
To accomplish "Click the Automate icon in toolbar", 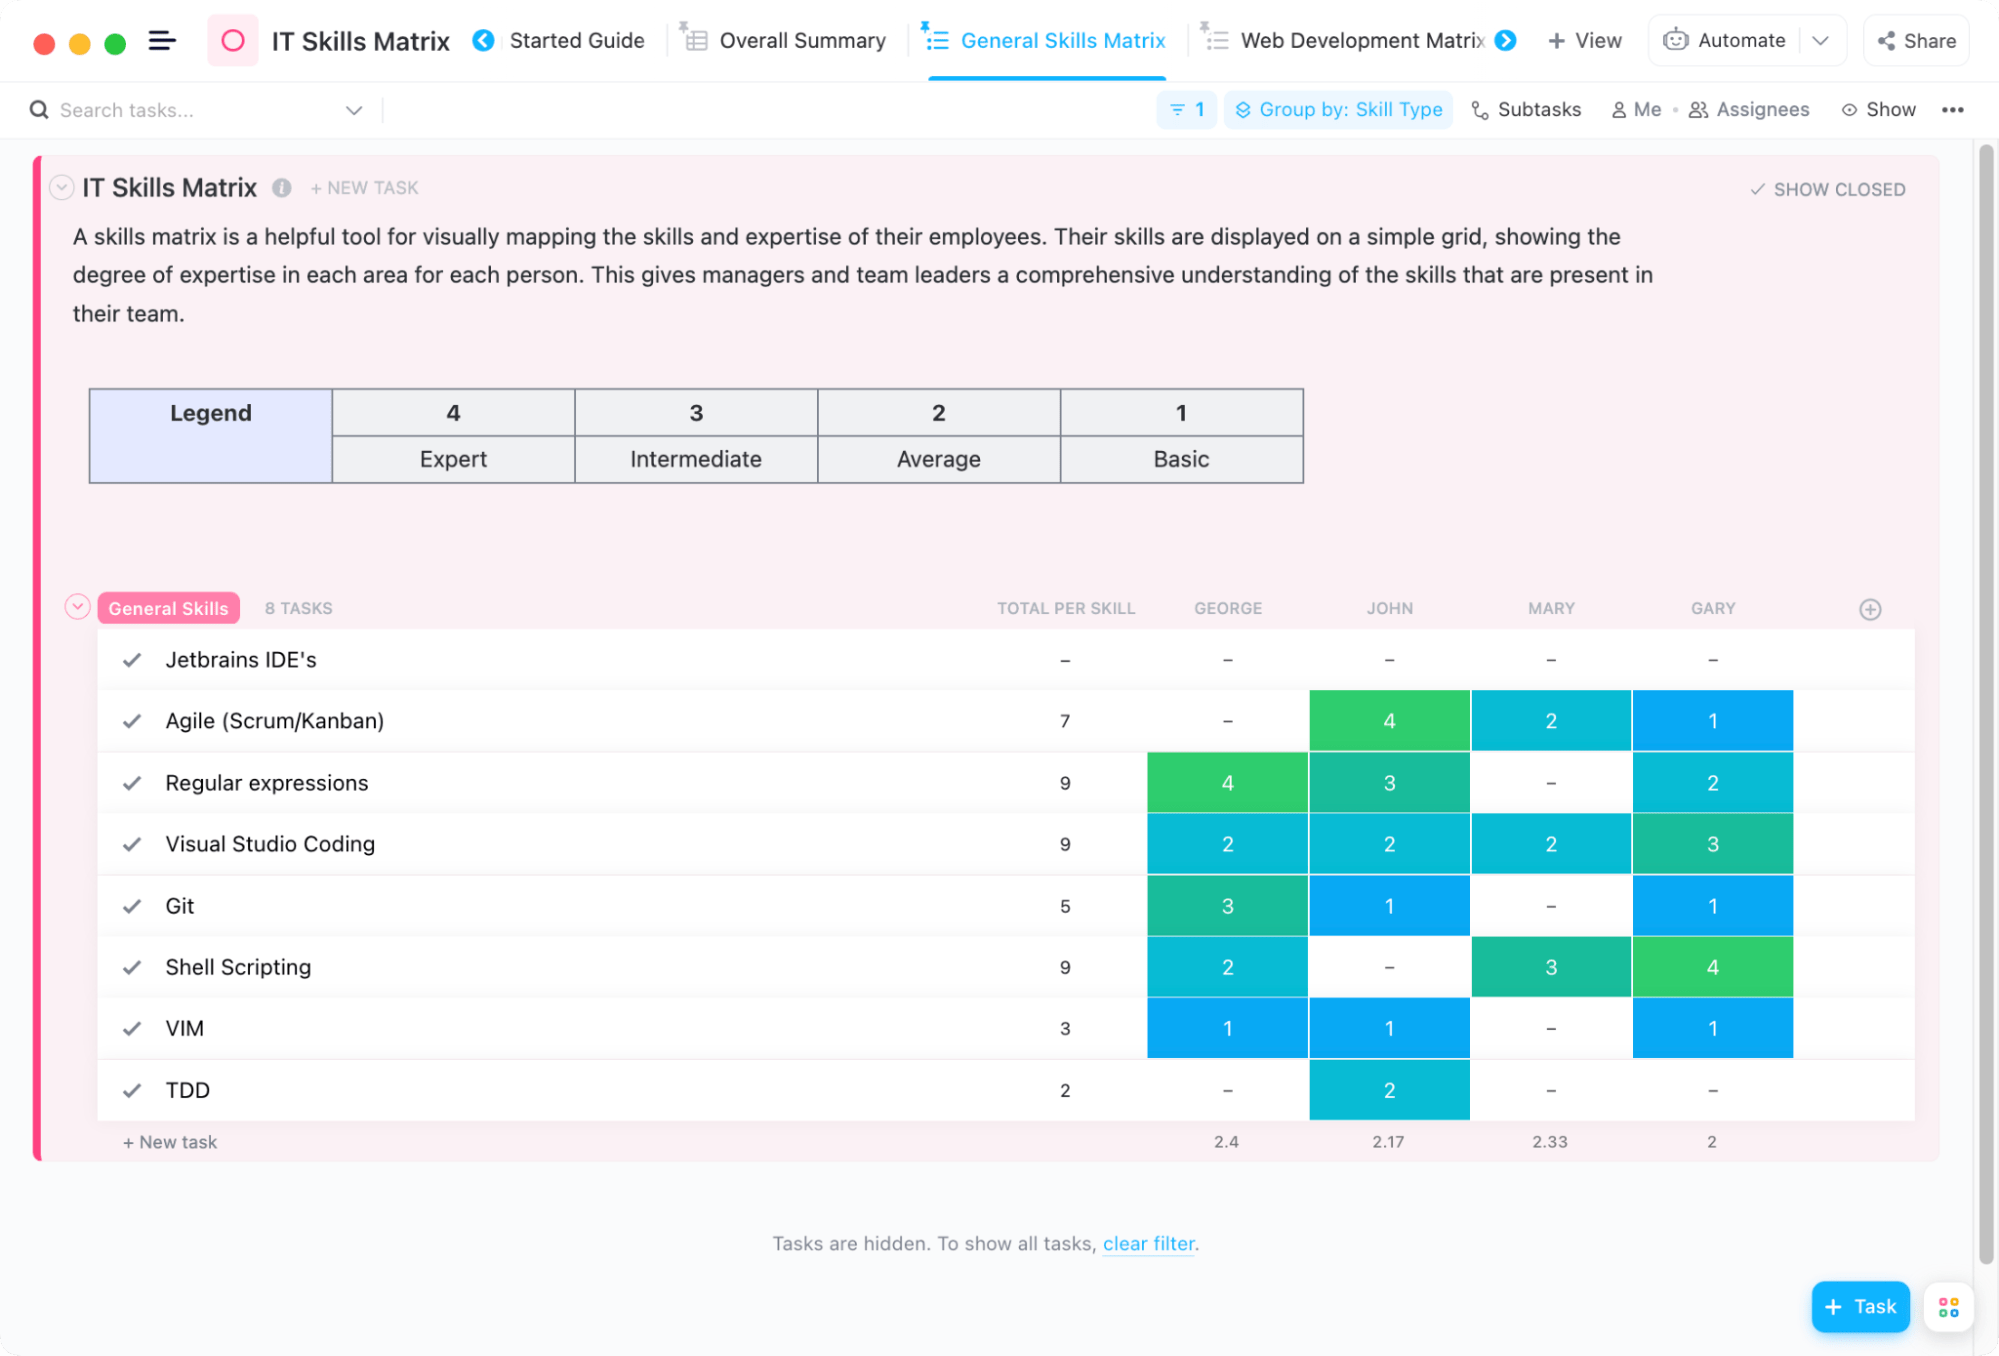I will (1675, 39).
